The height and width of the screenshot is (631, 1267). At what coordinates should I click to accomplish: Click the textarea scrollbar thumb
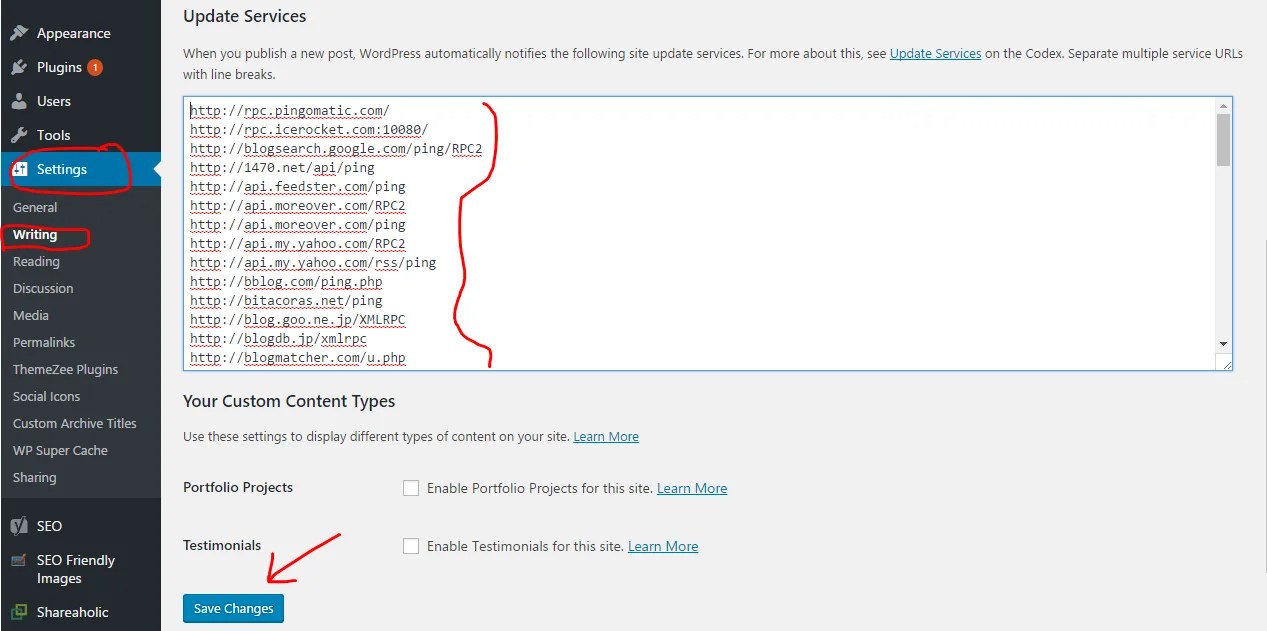[x=1223, y=139]
